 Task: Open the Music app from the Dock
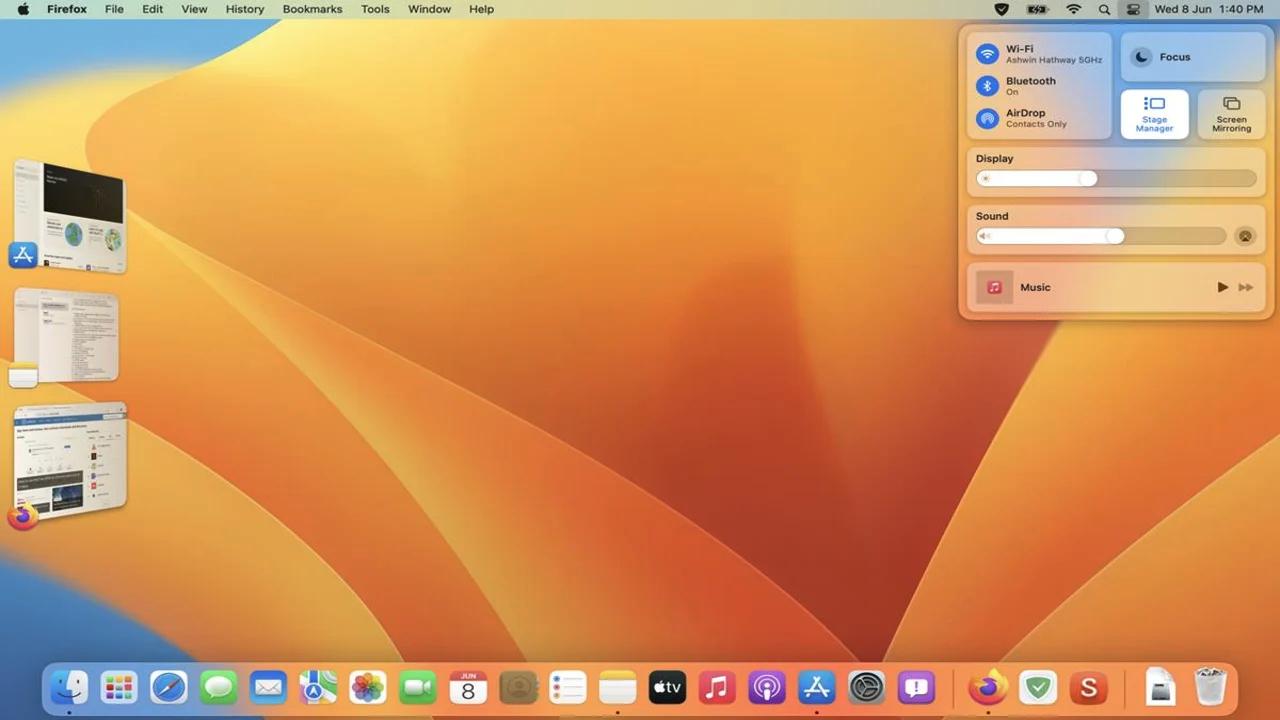click(716, 687)
